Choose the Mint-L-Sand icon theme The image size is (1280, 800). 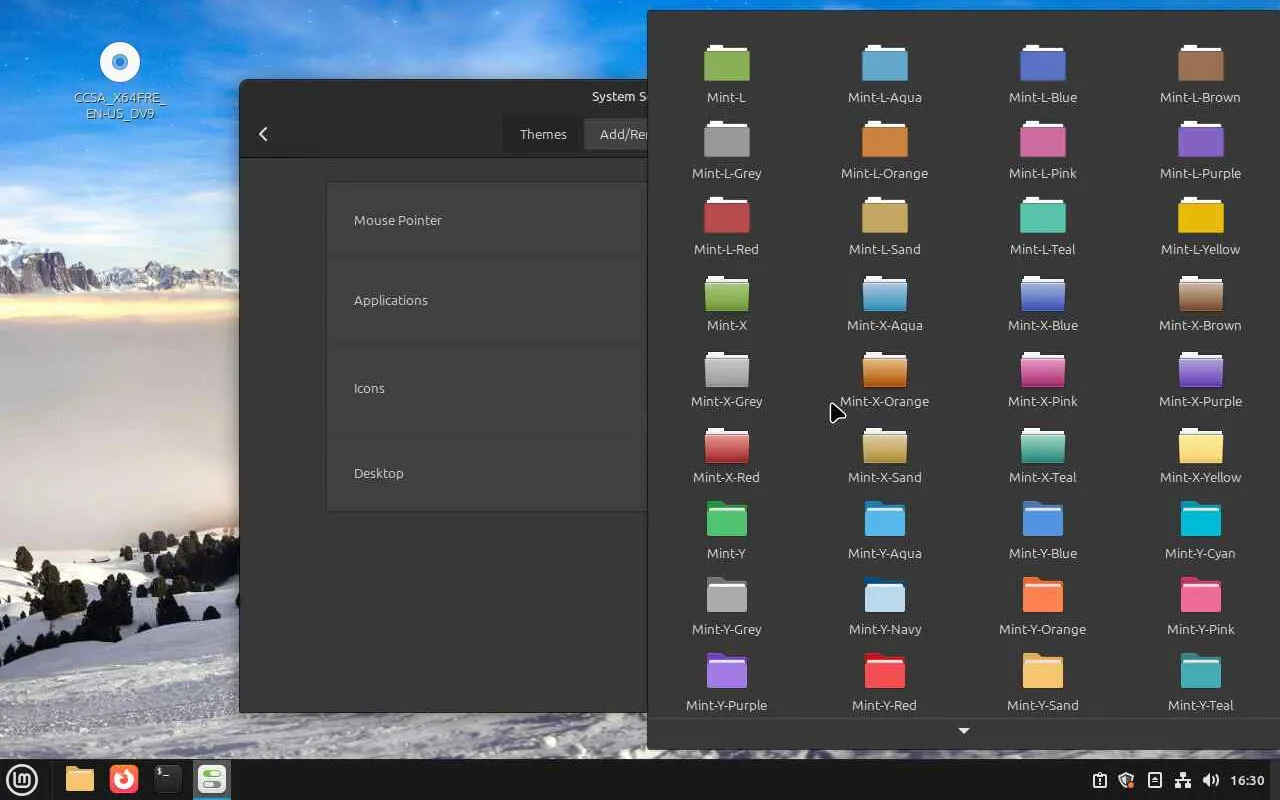coord(884,226)
